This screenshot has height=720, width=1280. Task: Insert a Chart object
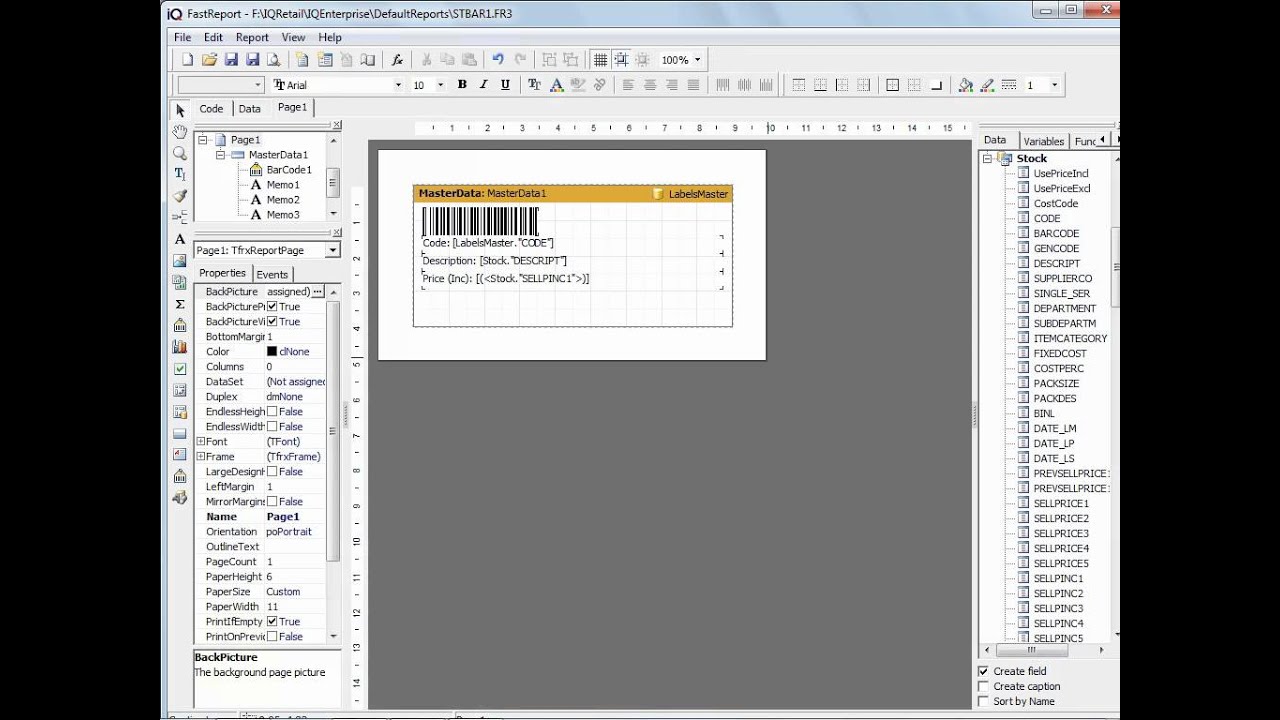pos(180,347)
